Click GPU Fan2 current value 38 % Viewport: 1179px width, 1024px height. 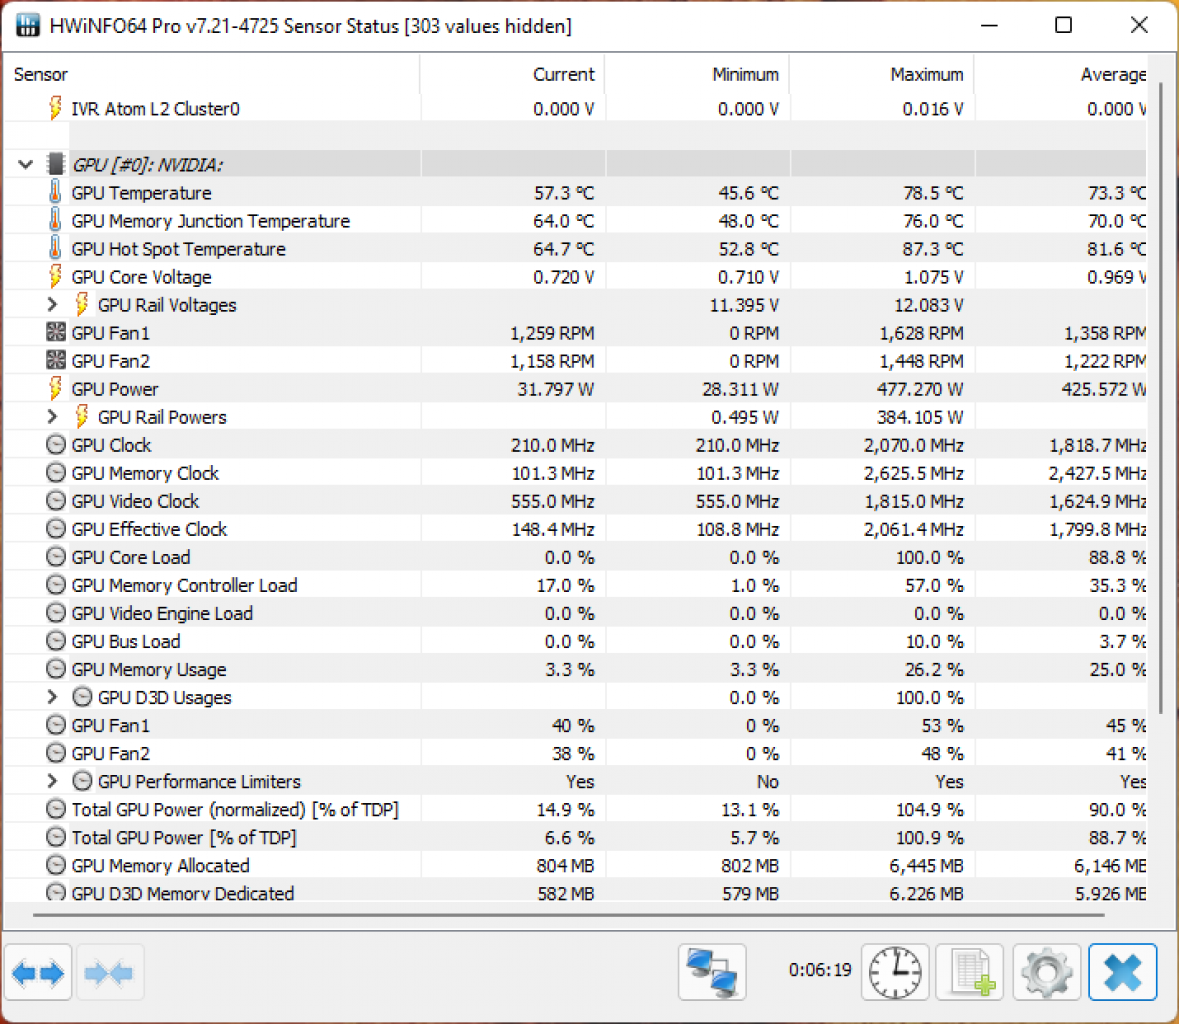pyautogui.click(x=573, y=753)
